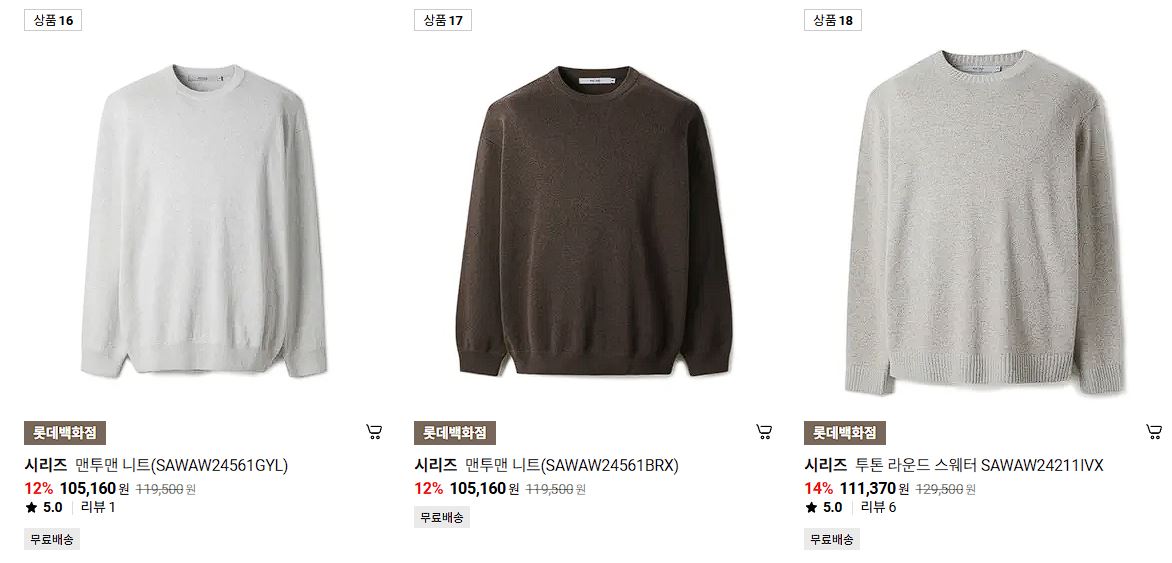
Task: Click 무료배송 tag under the brown knit
Action: (442, 517)
